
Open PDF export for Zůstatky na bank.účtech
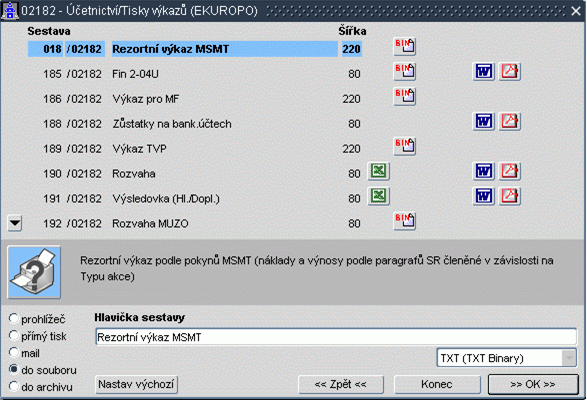[x=510, y=121]
